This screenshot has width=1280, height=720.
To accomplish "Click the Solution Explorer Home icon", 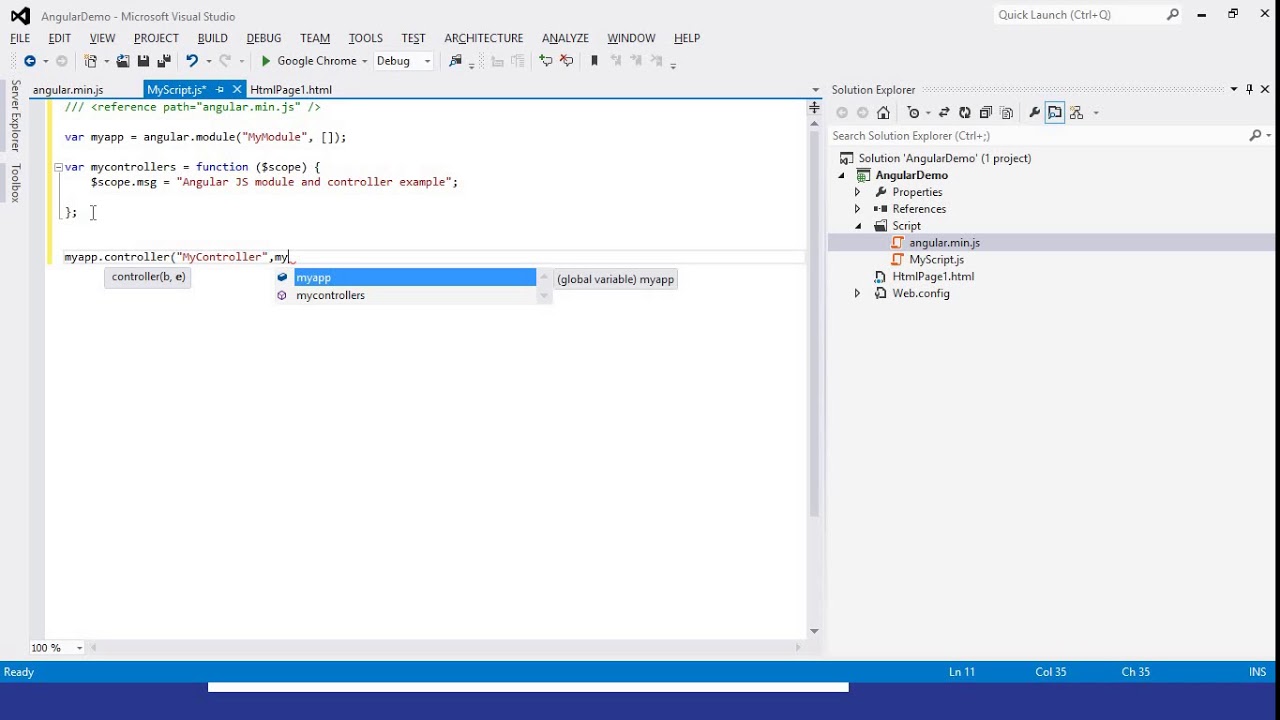I will tap(883, 113).
